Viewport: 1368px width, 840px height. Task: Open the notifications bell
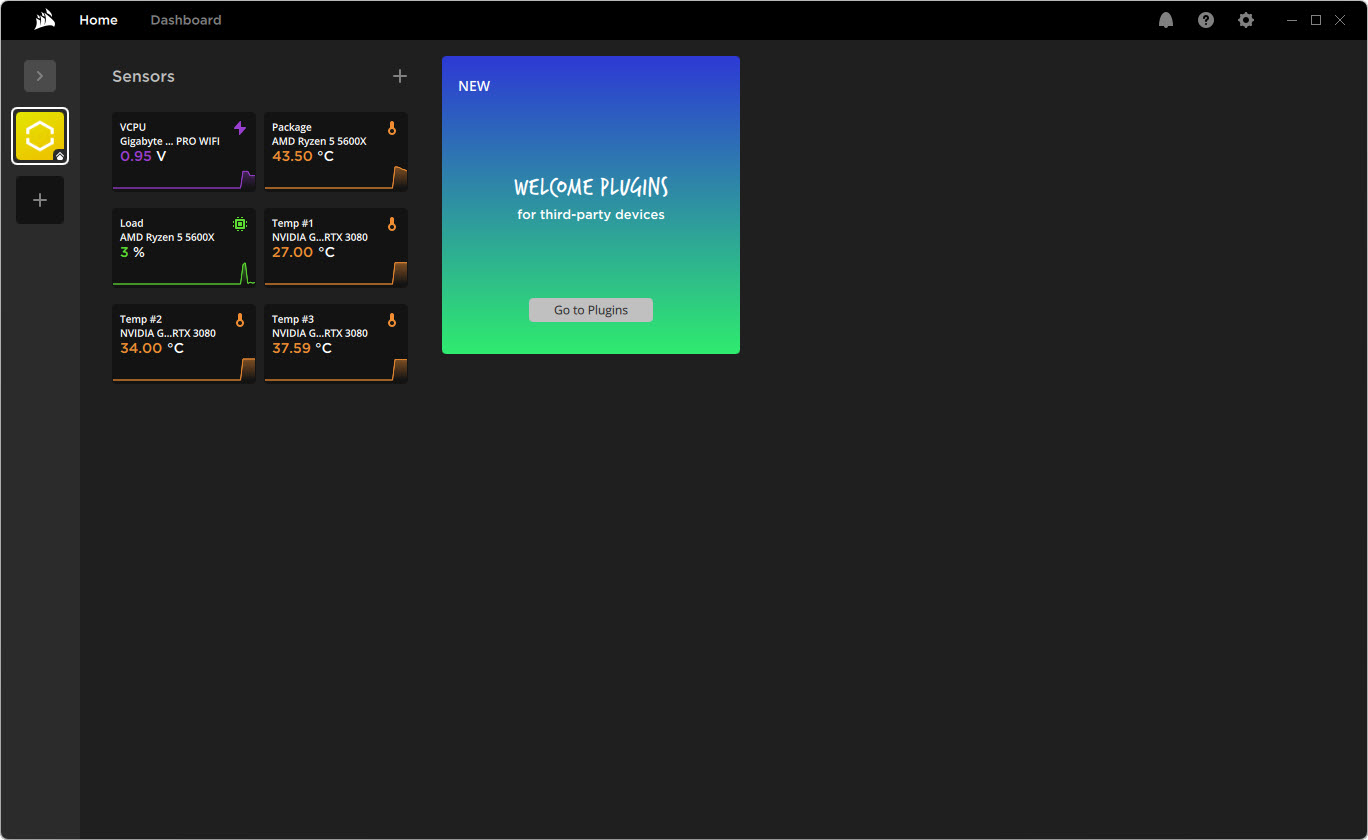point(1166,20)
